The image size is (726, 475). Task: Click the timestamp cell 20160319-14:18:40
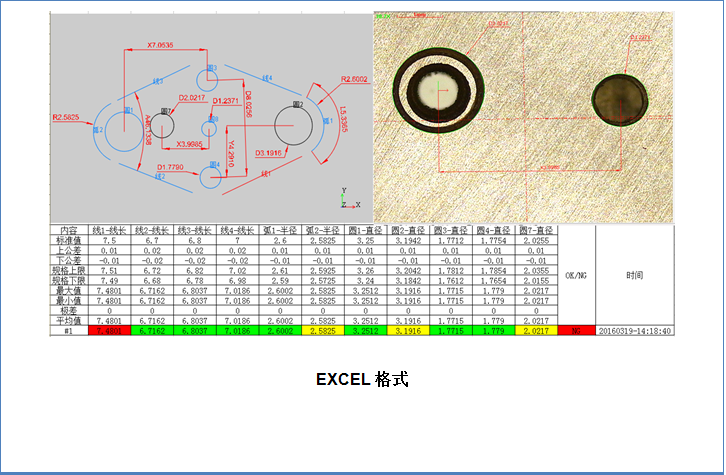click(635, 329)
